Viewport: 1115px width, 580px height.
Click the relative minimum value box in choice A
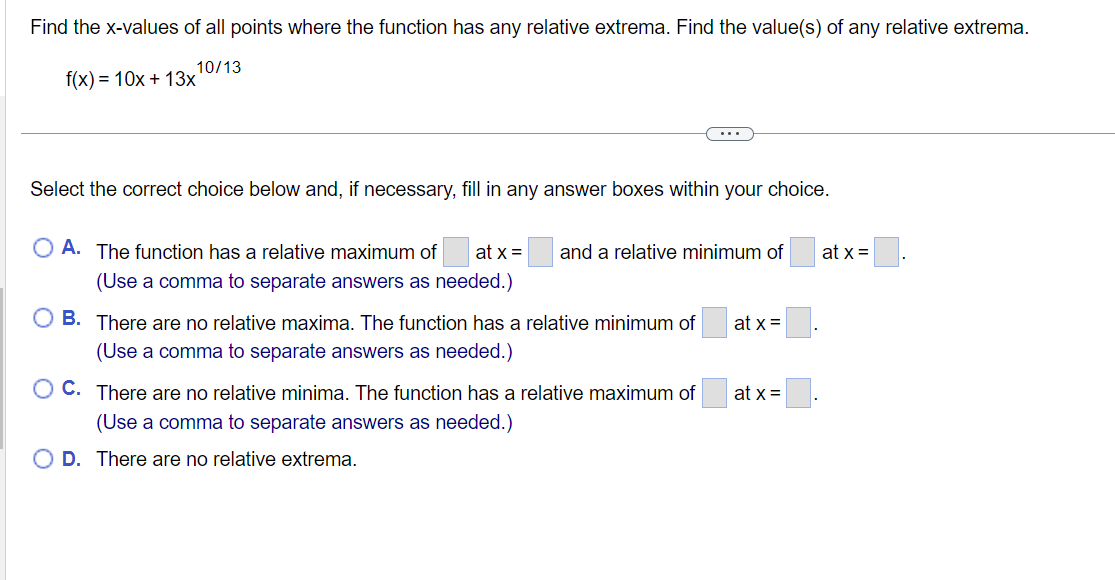click(800, 252)
